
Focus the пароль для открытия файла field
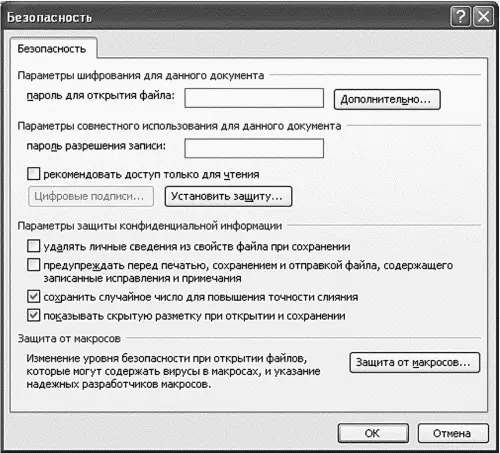tap(254, 98)
